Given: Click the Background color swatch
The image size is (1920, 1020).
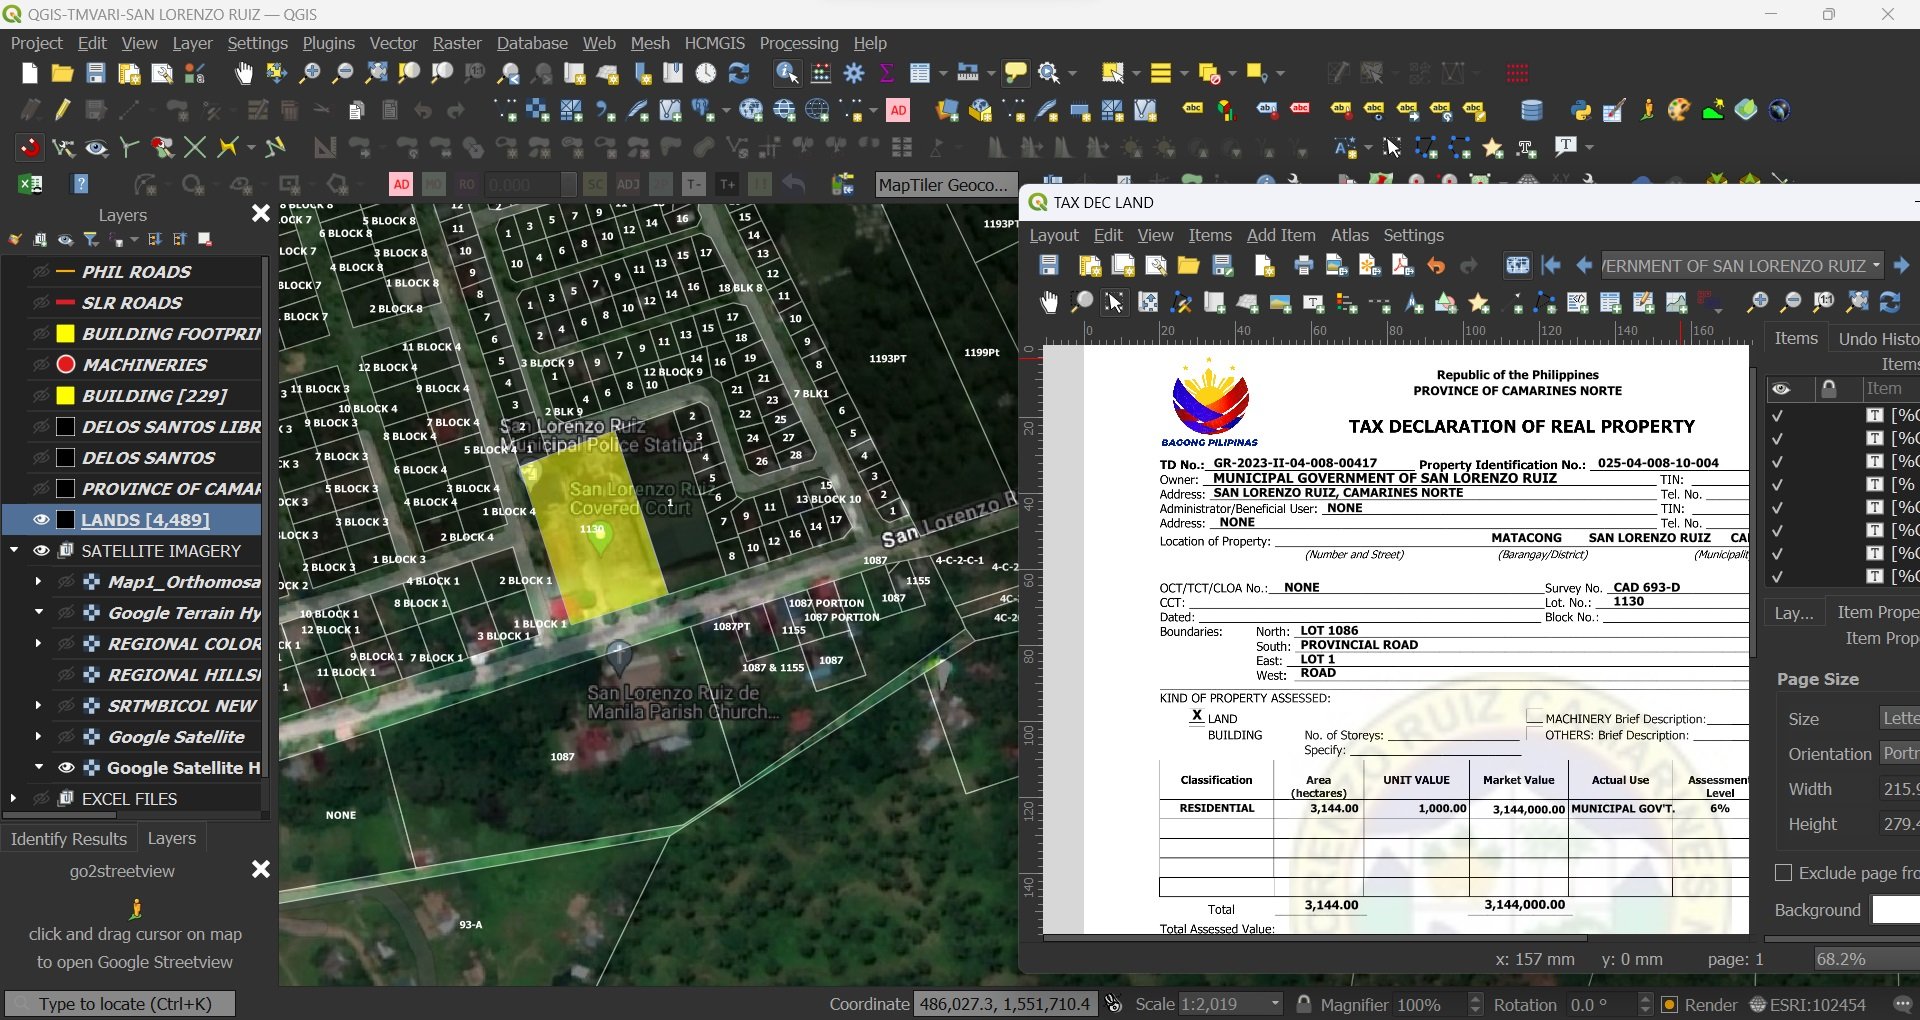Looking at the screenshot, I should (x=1896, y=910).
